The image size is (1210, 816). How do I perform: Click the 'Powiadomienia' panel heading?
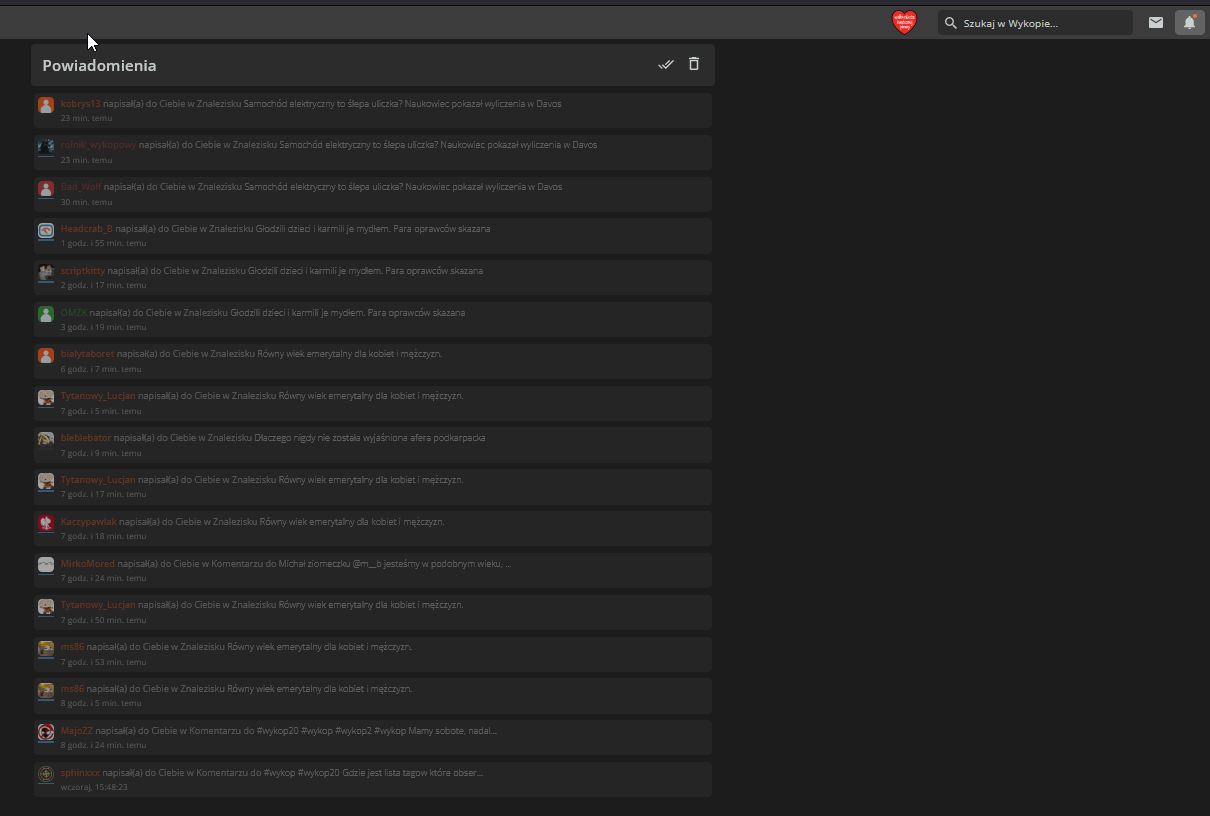pyautogui.click(x=99, y=65)
